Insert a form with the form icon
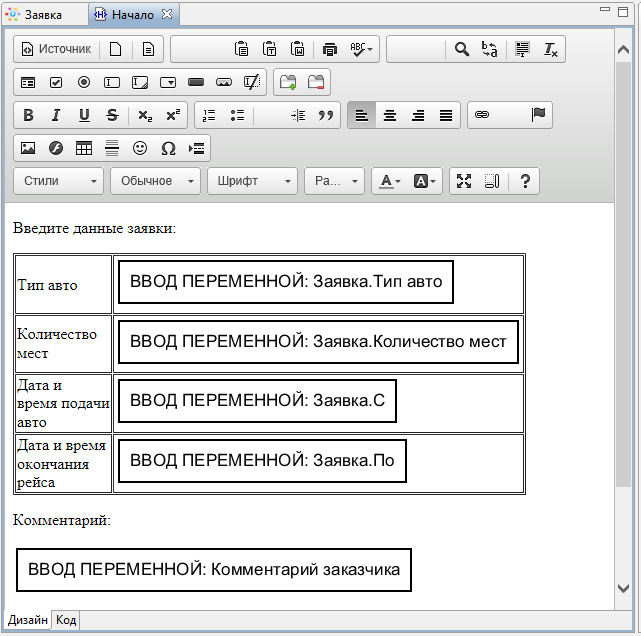Image resolution: width=641 pixels, height=636 pixels. click(x=28, y=83)
